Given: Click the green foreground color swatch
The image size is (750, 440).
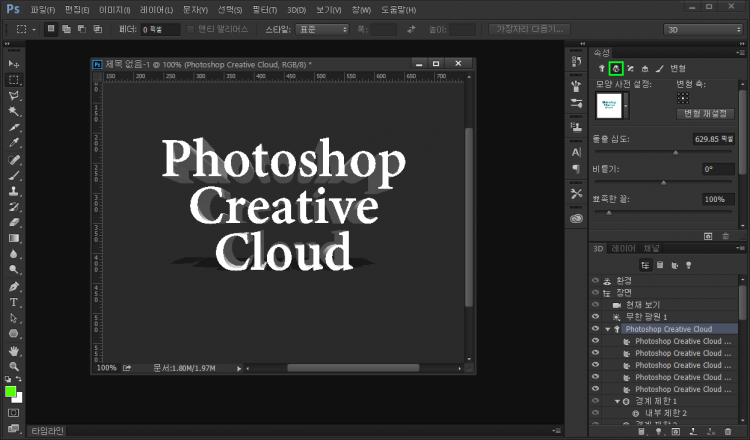Looking at the screenshot, I should pyautogui.click(x=11, y=392).
